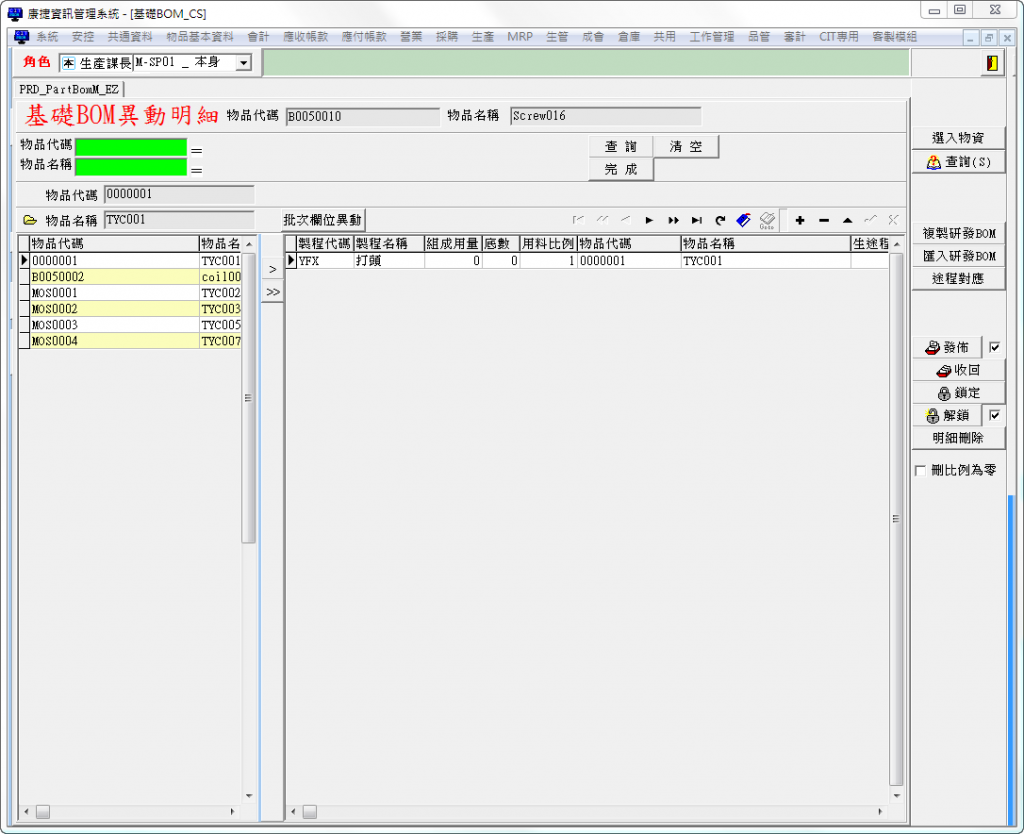Click the blue bookmark icon
Screen dimensions: 1024x834
743,220
